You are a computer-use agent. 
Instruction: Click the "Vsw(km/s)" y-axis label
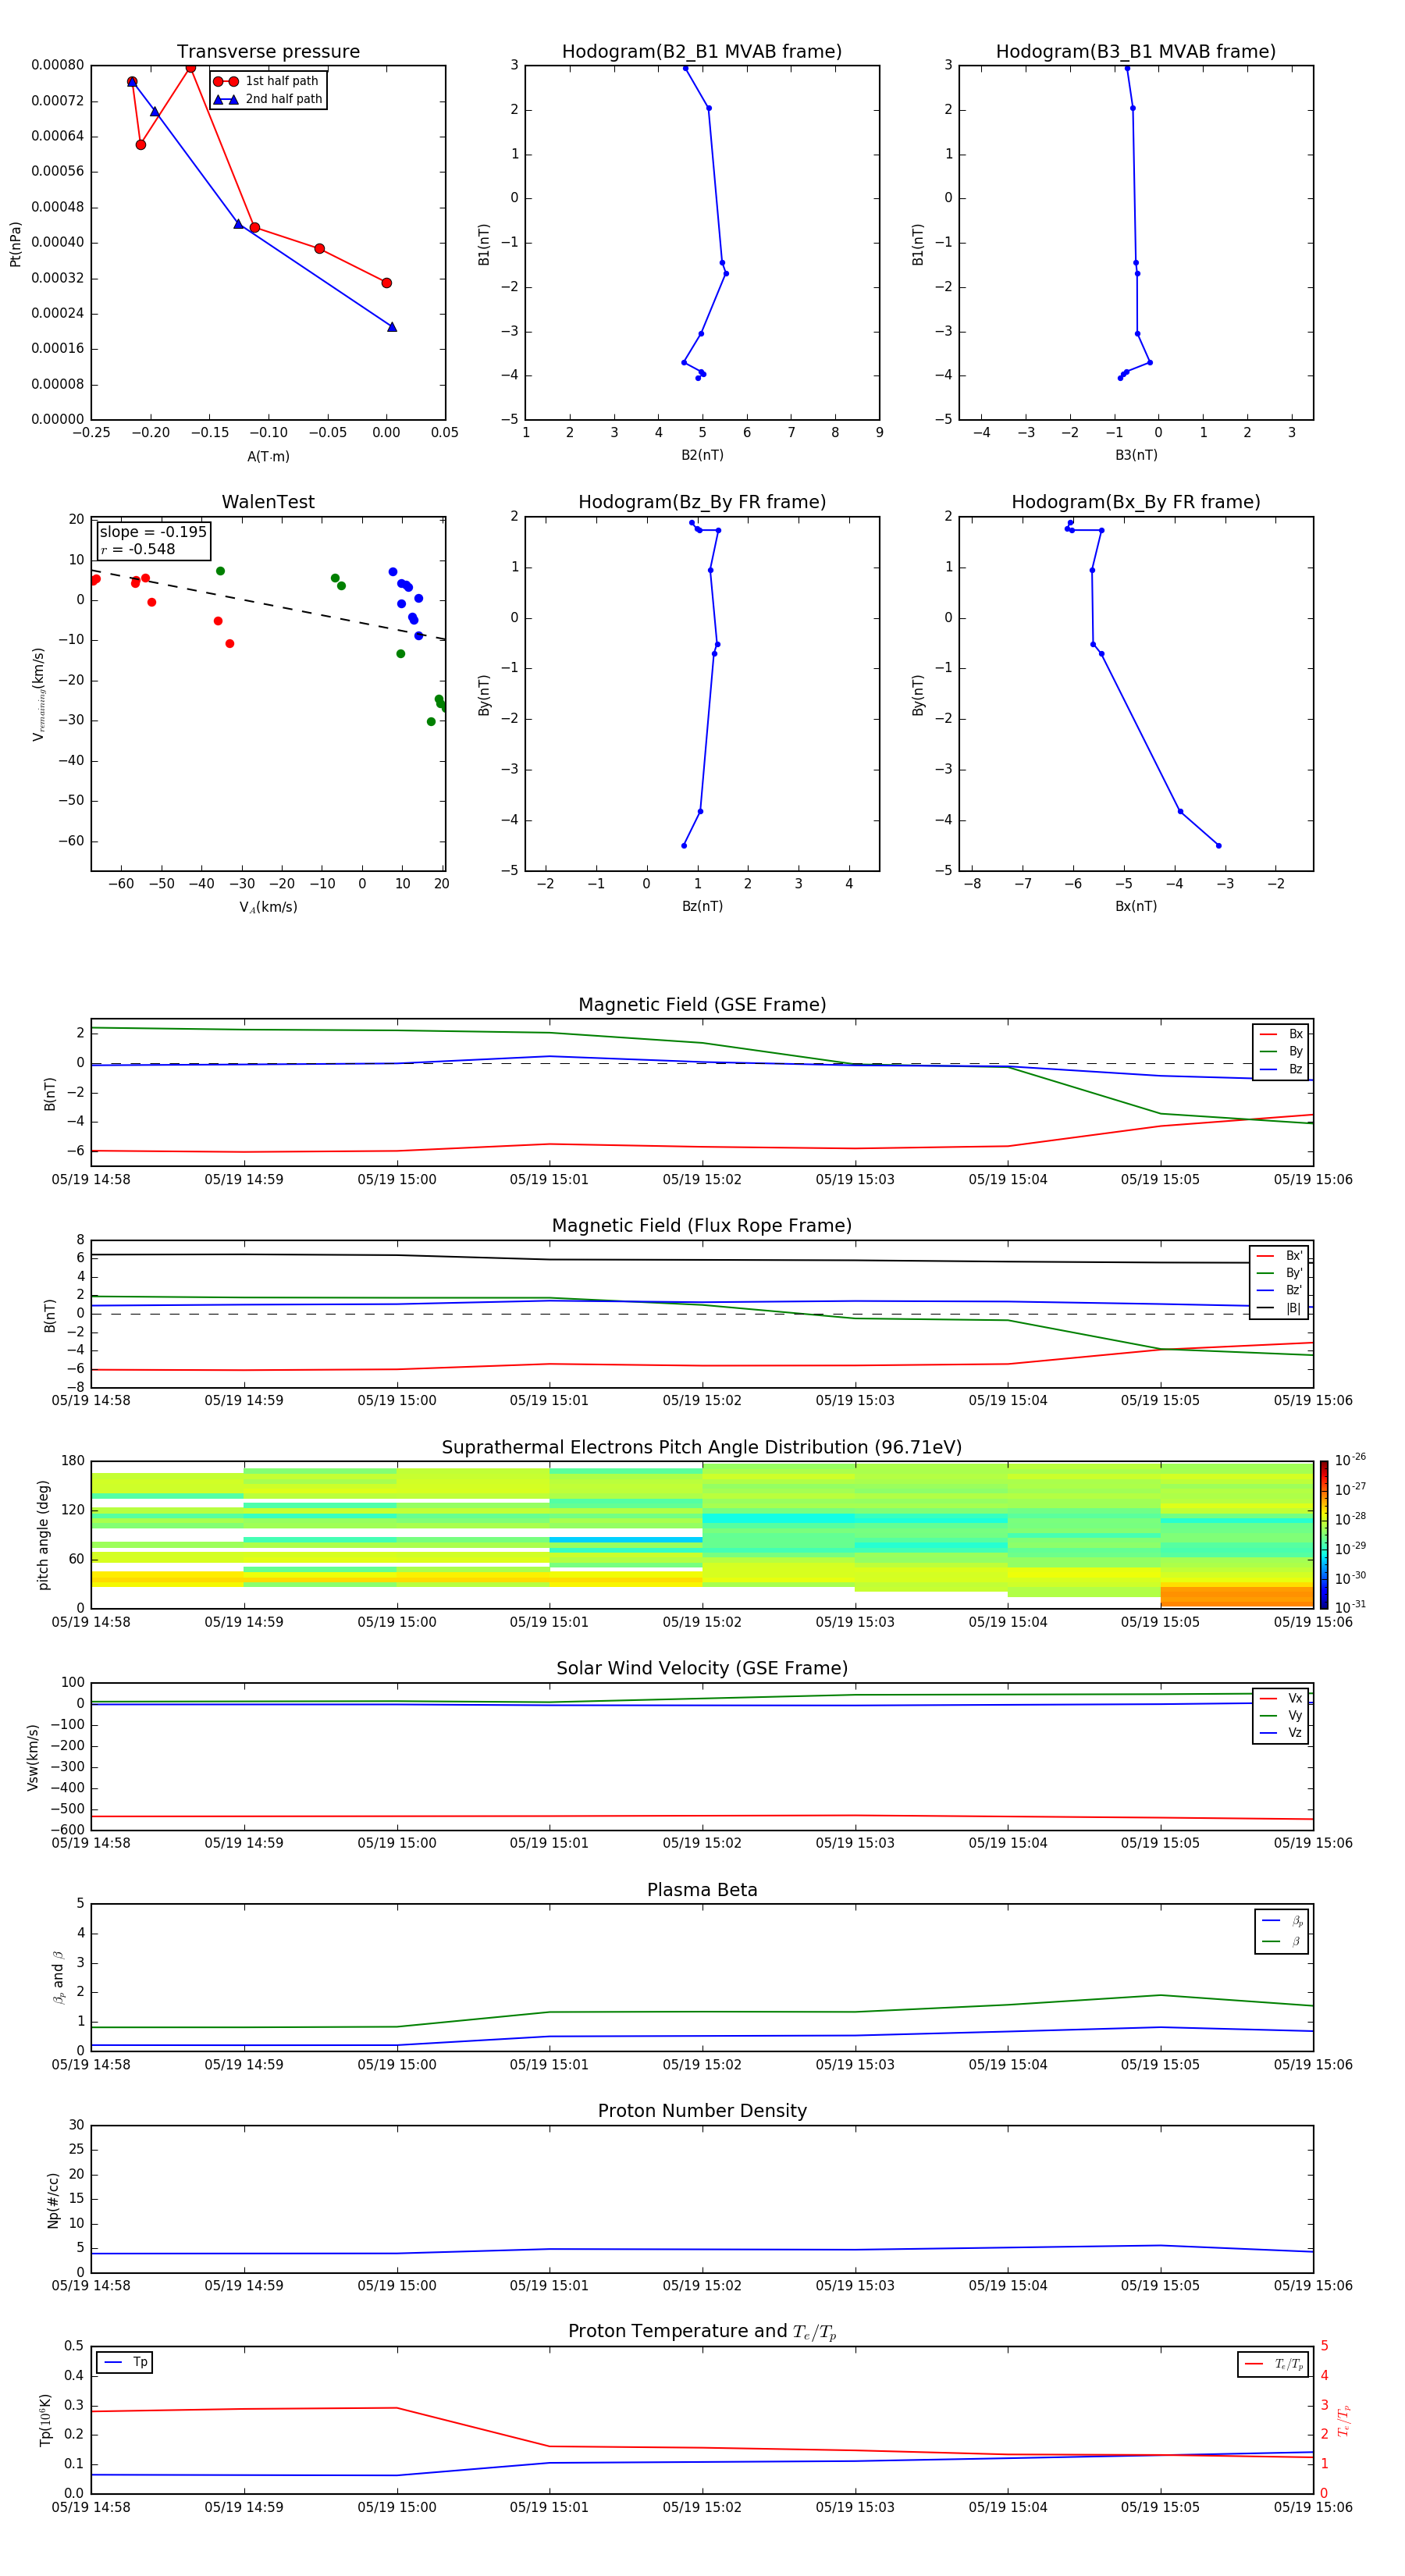[33, 1757]
